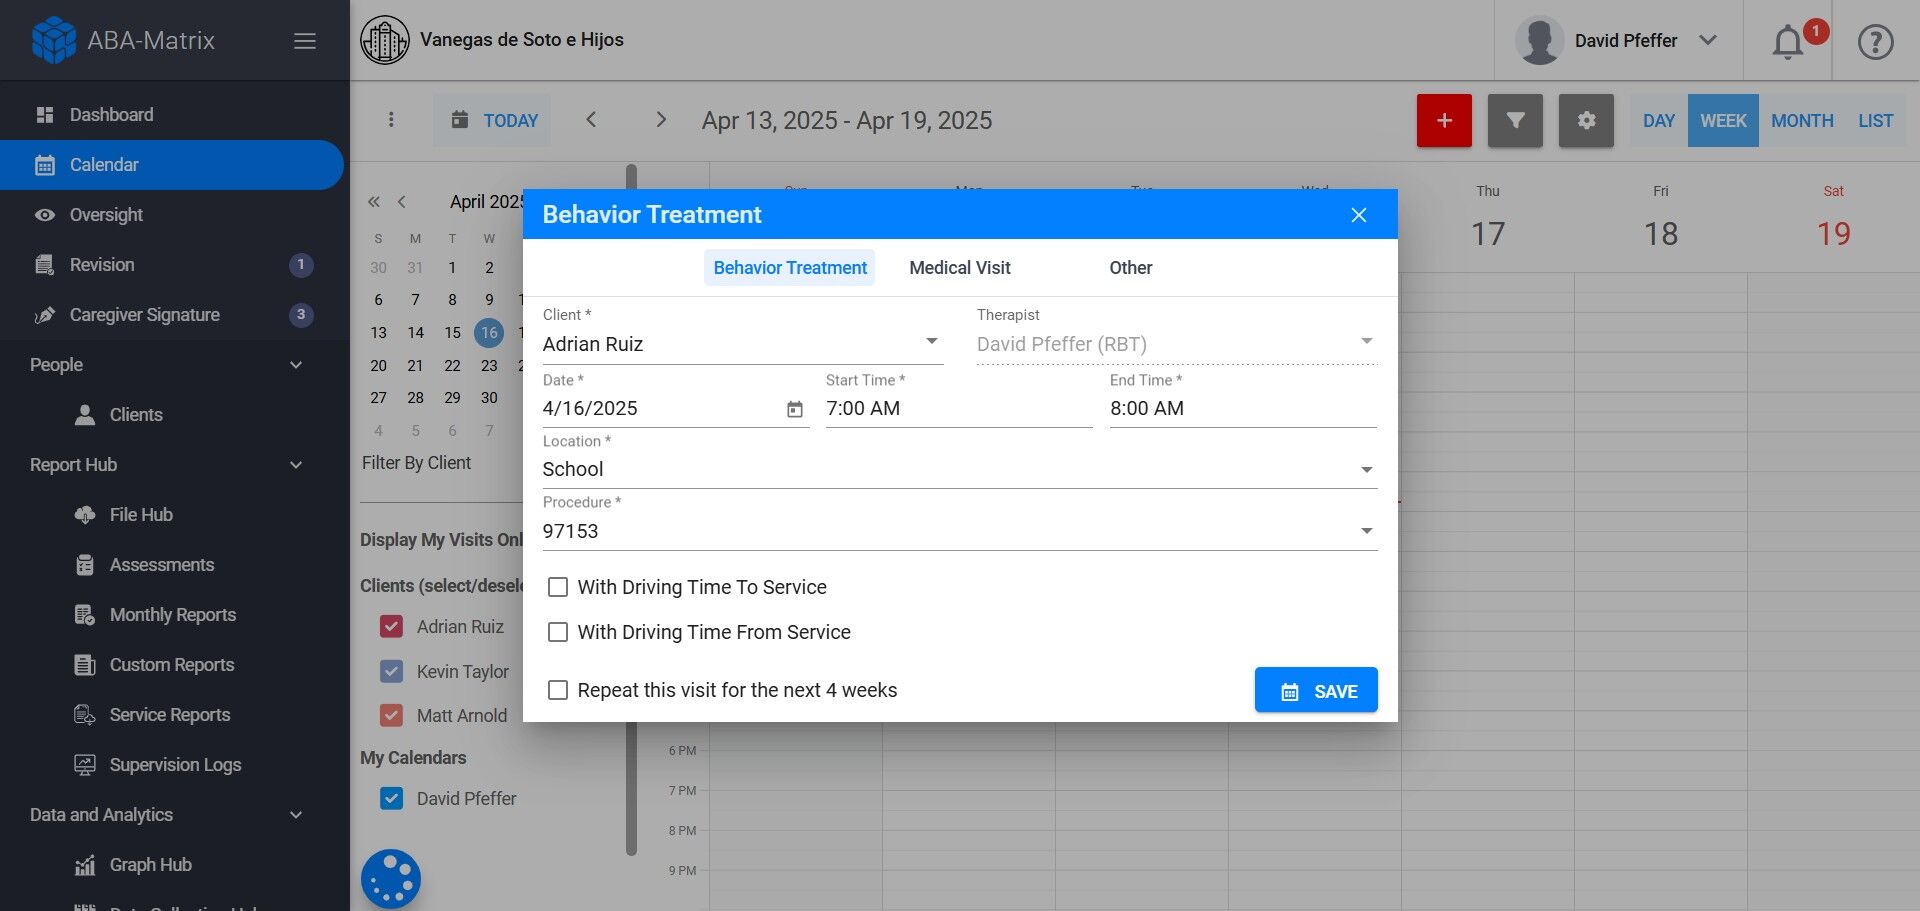Toggle the hamburger sidebar menu
The width and height of the screenshot is (1920, 911).
click(305, 41)
